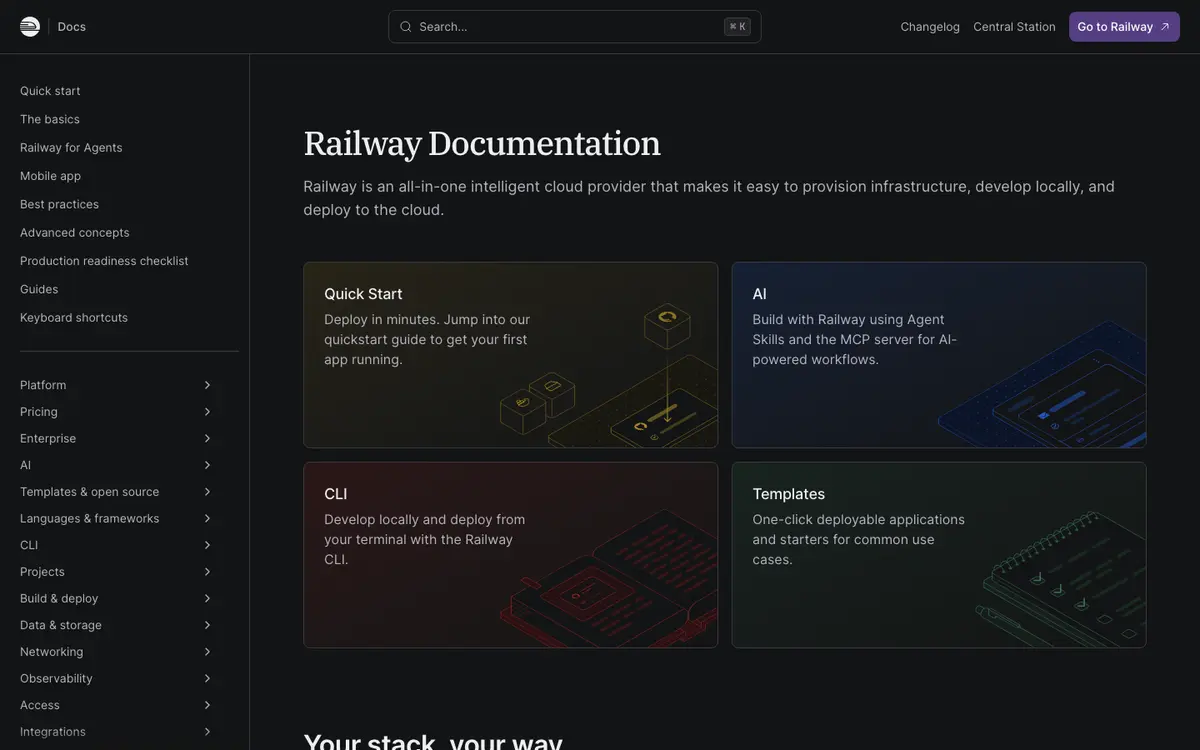The width and height of the screenshot is (1200, 750).
Task: Select the Integrations sidebar label
Action: tap(53, 732)
